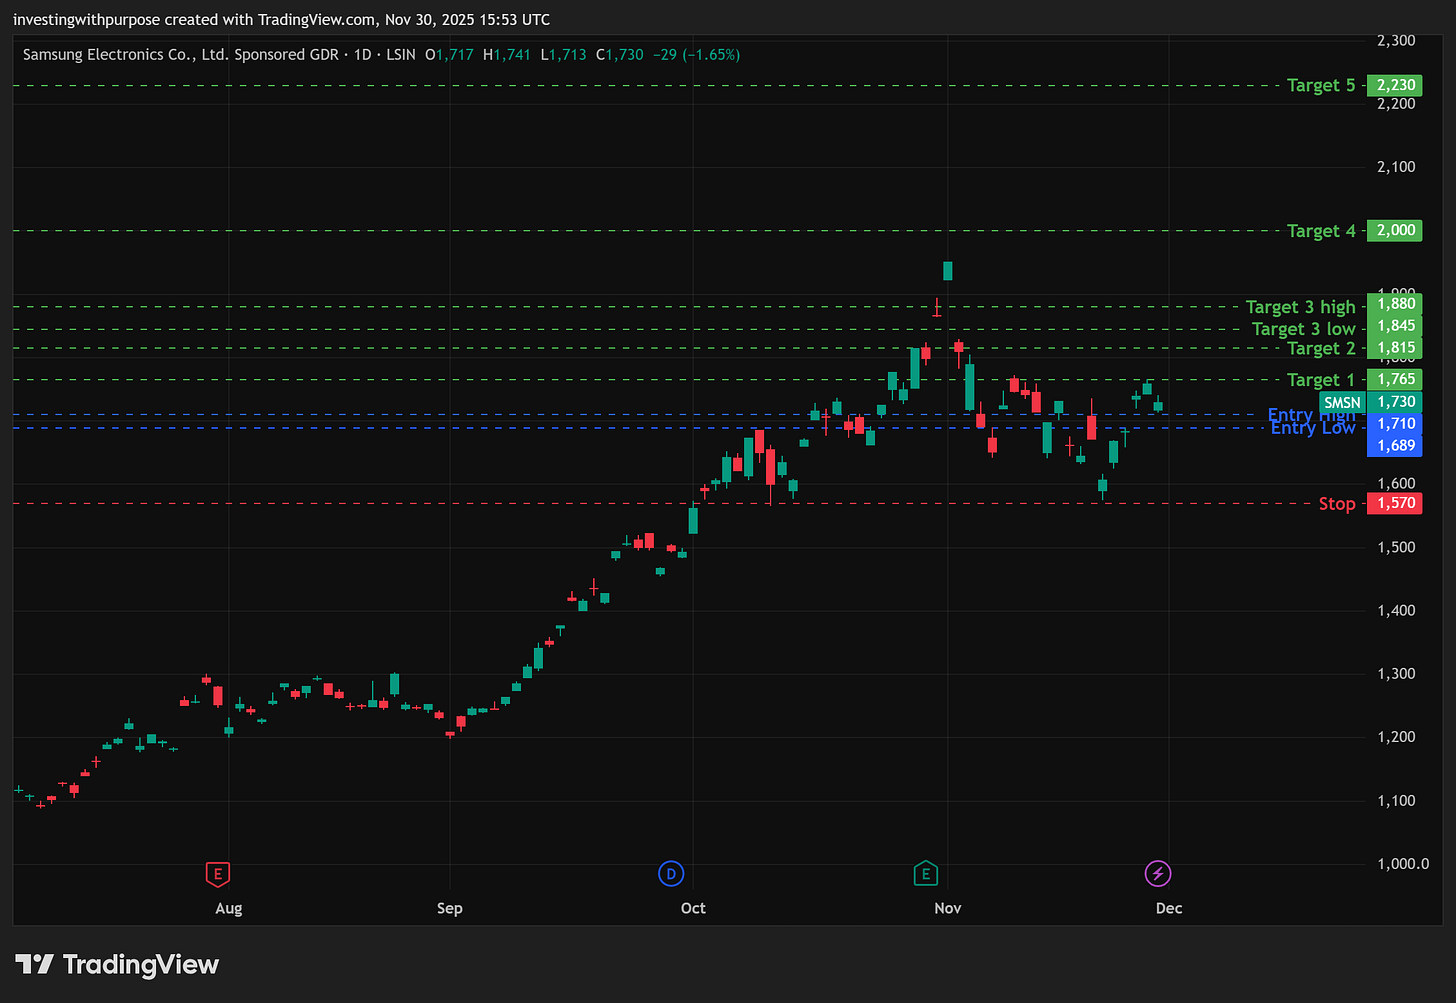Click the Target 4 price tag 2,000
Screen dimensions: 1456x1003
(x=1395, y=230)
